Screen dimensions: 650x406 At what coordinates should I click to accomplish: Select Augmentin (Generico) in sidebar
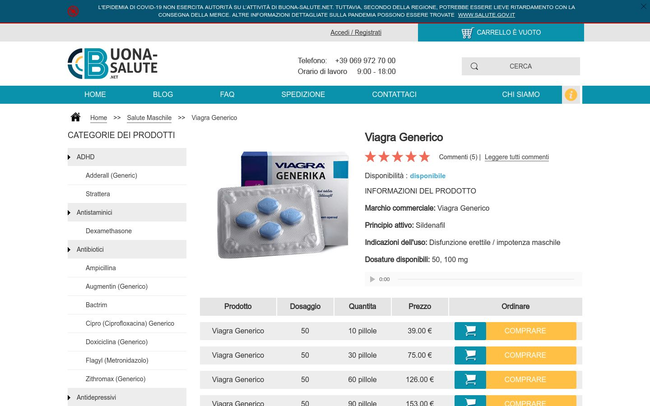click(116, 287)
